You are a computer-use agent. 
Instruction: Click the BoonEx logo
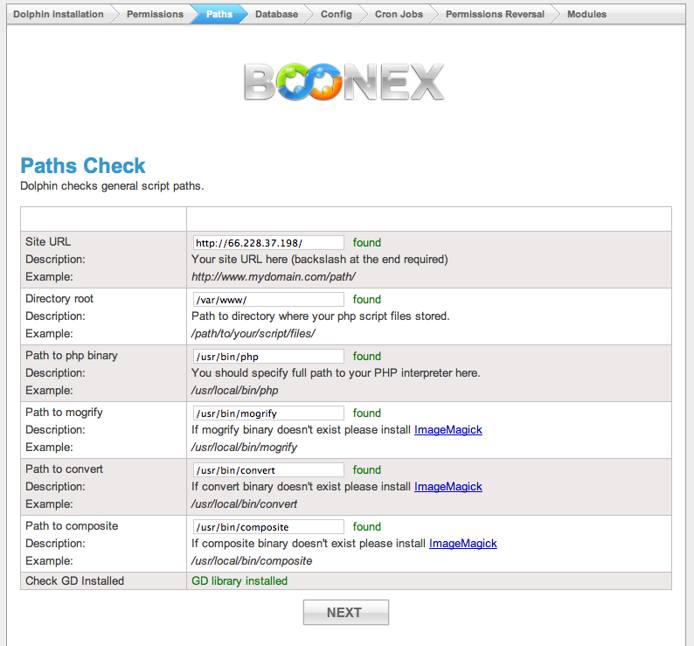pos(346,81)
